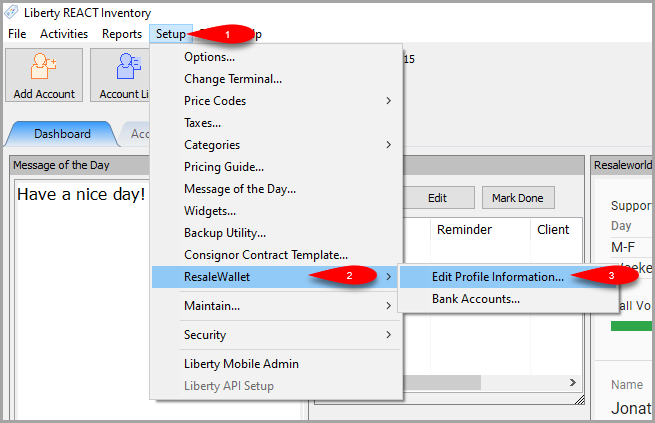Screen dimensions: 655x423
Task: Open the Account List toolbar icon
Action: pos(129,66)
